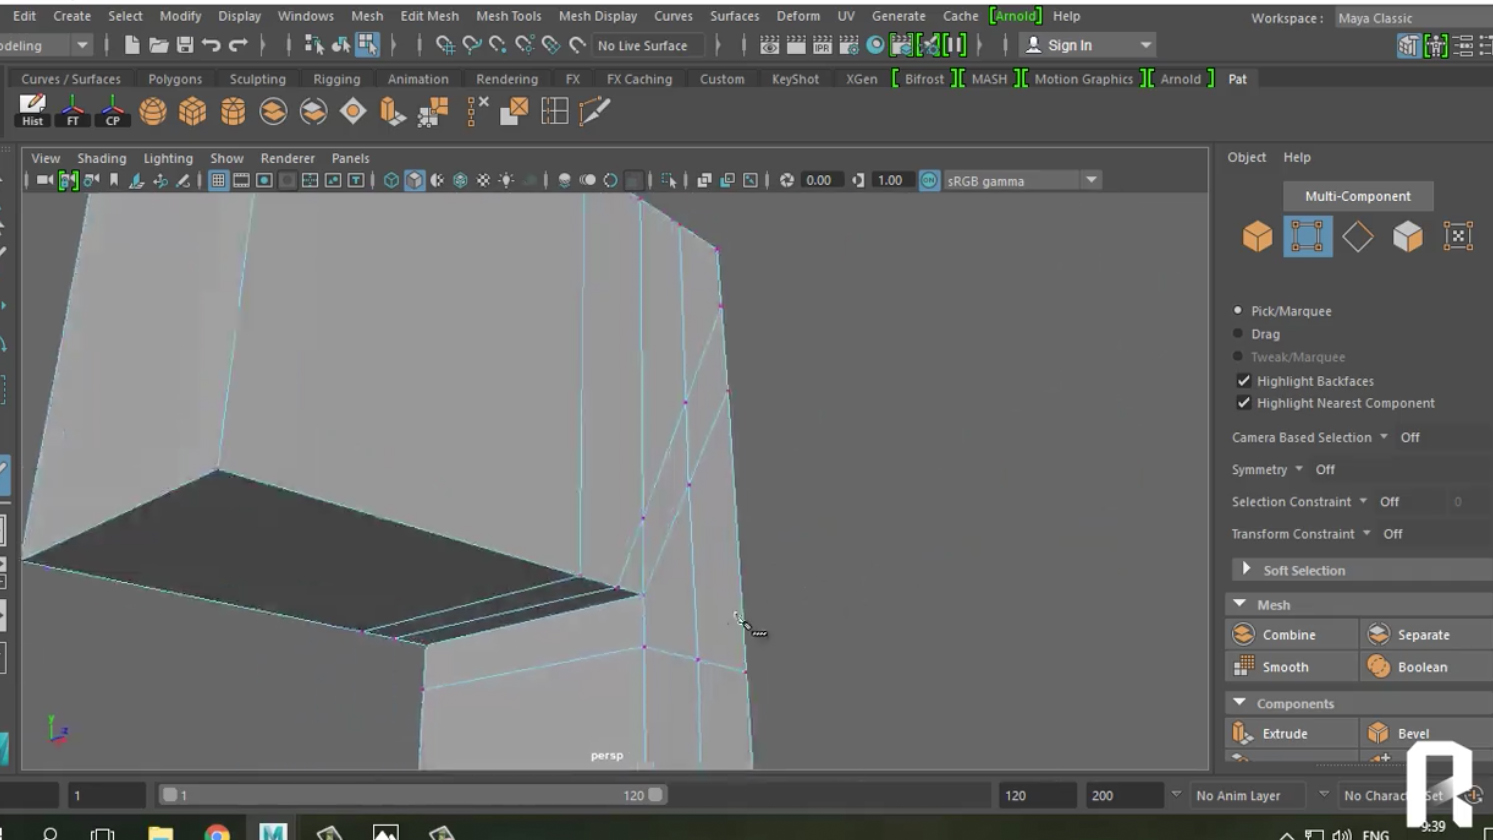Click the Save scene icon
Viewport: 1493px width, 840px height.
(185, 45)
